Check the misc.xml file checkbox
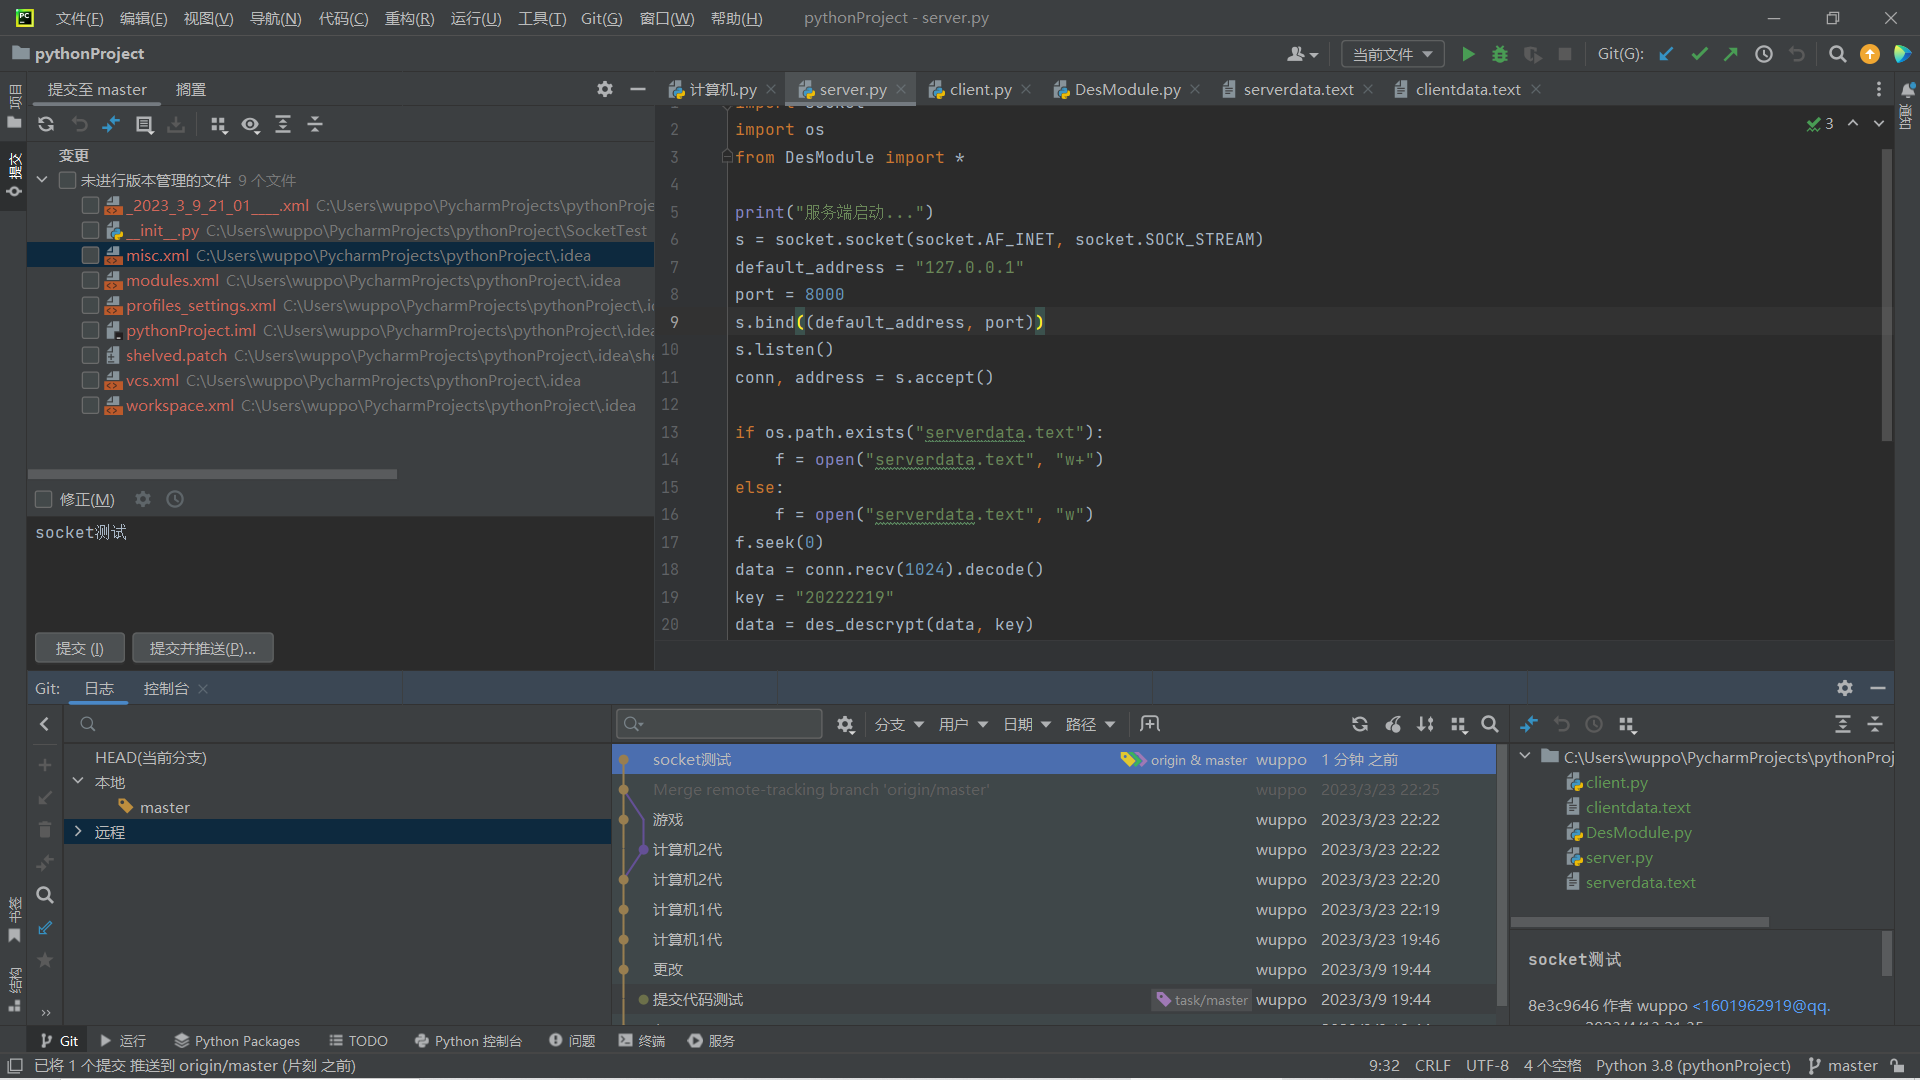The image size is (1920, 1080). (90, 255)
